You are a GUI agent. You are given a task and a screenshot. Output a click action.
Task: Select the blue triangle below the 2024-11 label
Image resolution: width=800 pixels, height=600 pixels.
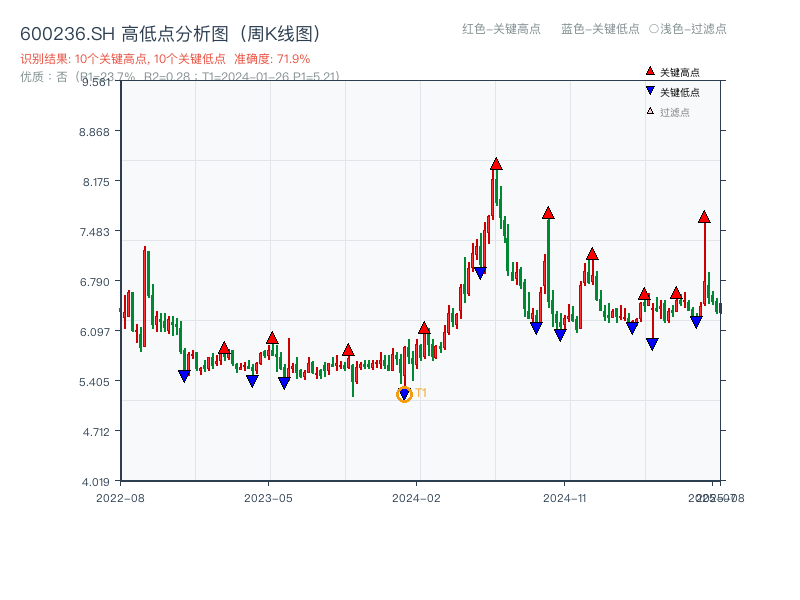tap(560, 334)
